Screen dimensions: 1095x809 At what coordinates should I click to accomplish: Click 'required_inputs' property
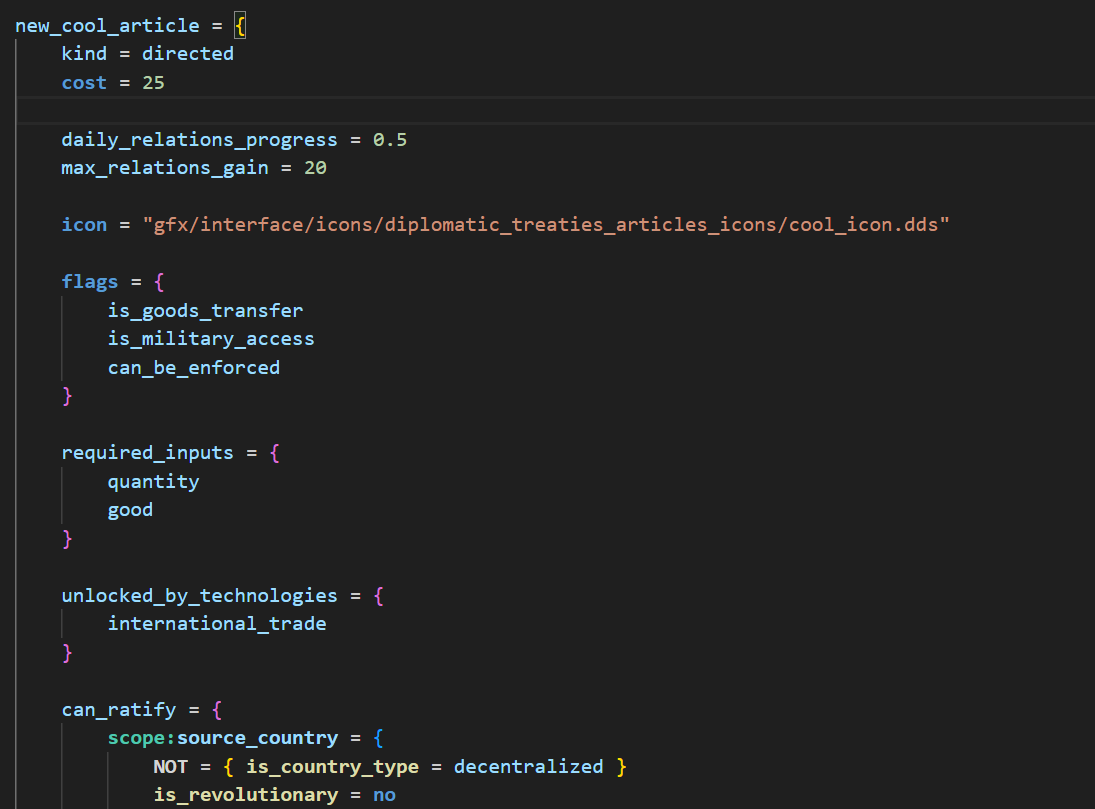(147, 453)
